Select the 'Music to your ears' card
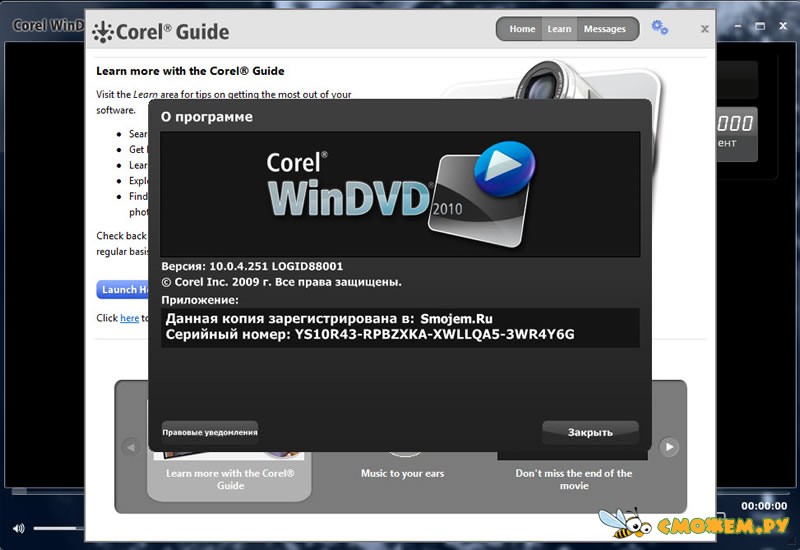This screenshot has width=800, height=550. click(402, 473)
